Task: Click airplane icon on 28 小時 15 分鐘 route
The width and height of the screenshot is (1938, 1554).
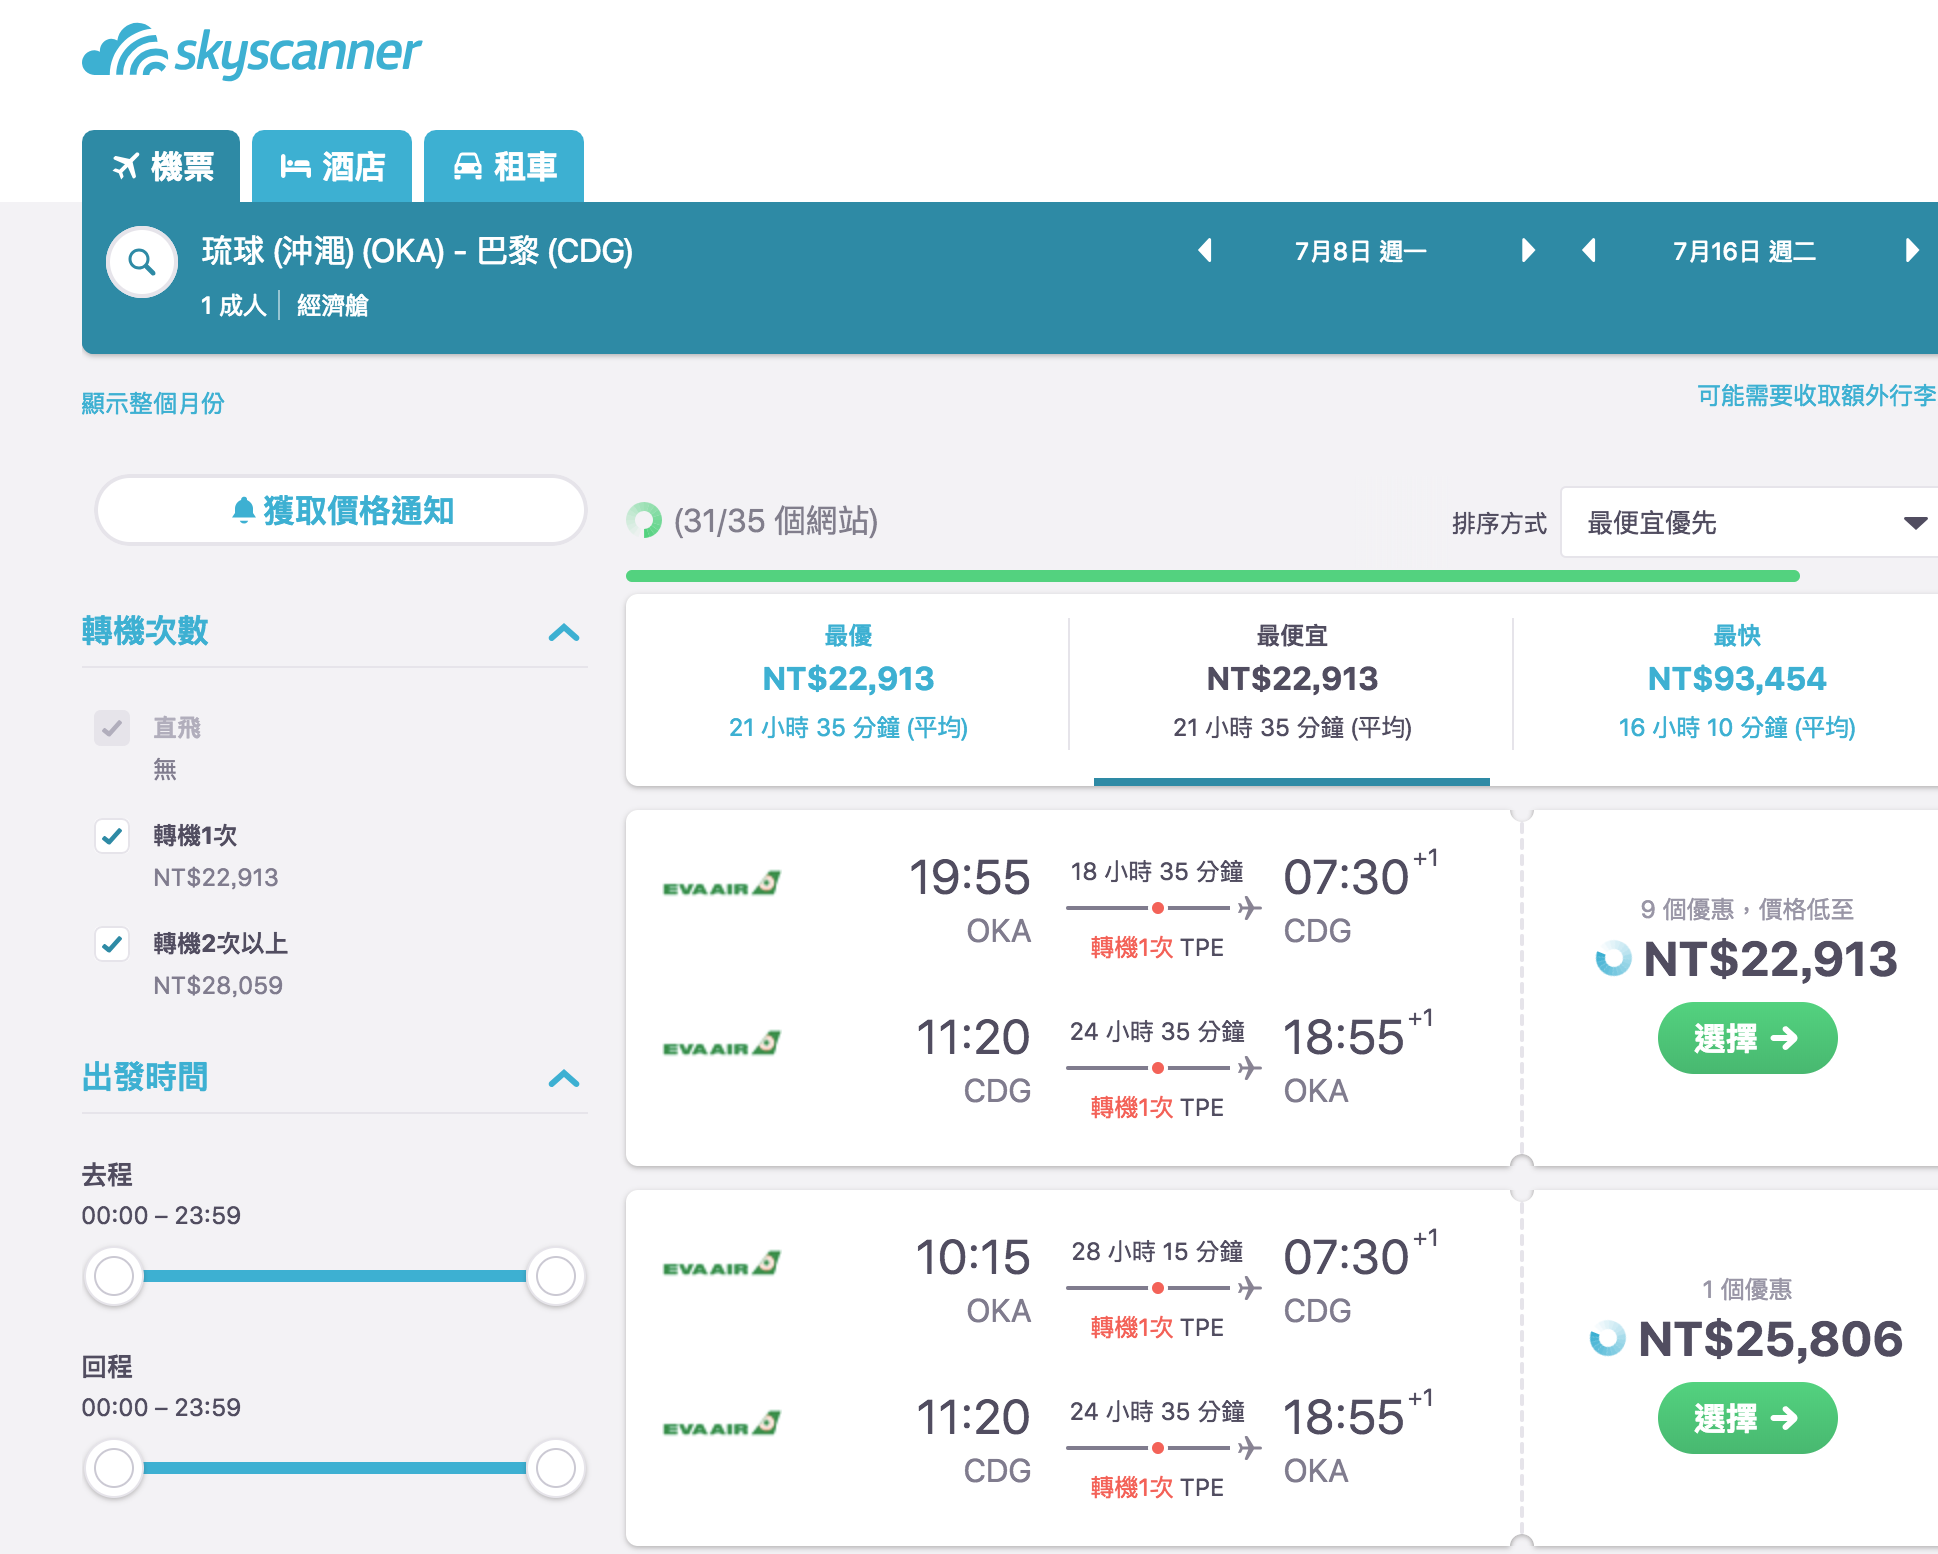Action: [1249, 1288]
